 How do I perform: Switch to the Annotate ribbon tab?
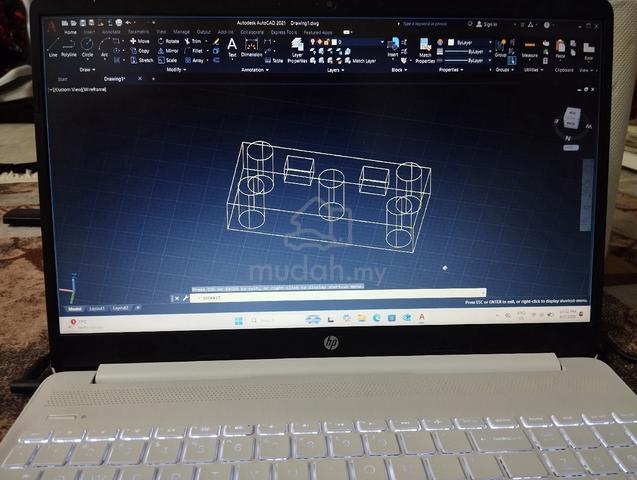(x=111, y=32)
